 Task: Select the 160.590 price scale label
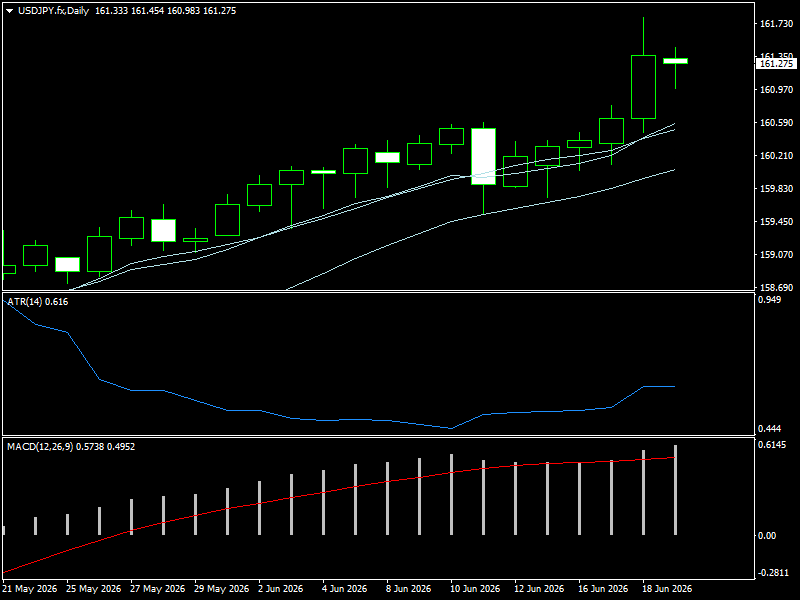777,122
